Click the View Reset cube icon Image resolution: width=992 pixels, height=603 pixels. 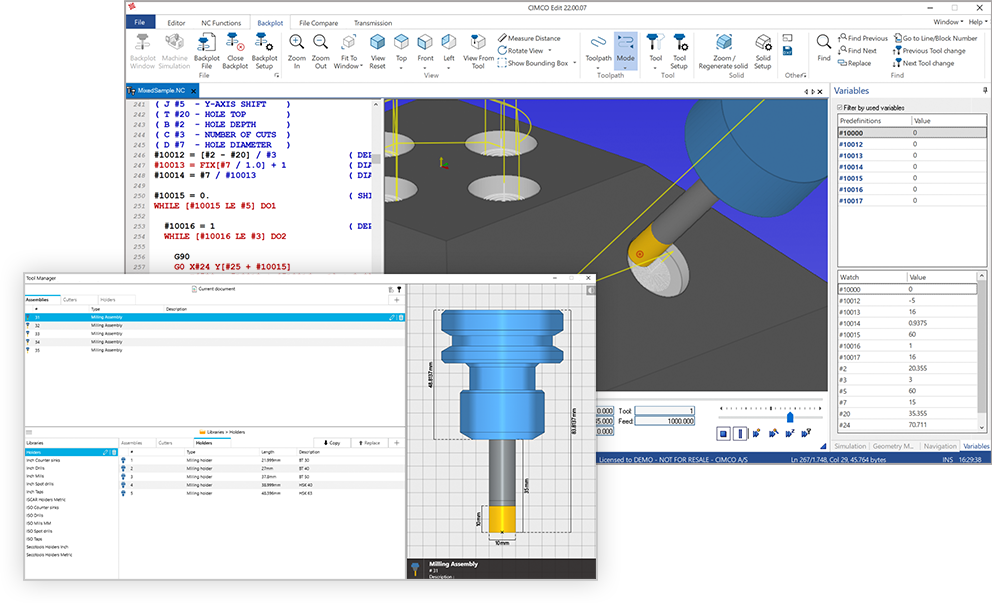coord(377,42)
